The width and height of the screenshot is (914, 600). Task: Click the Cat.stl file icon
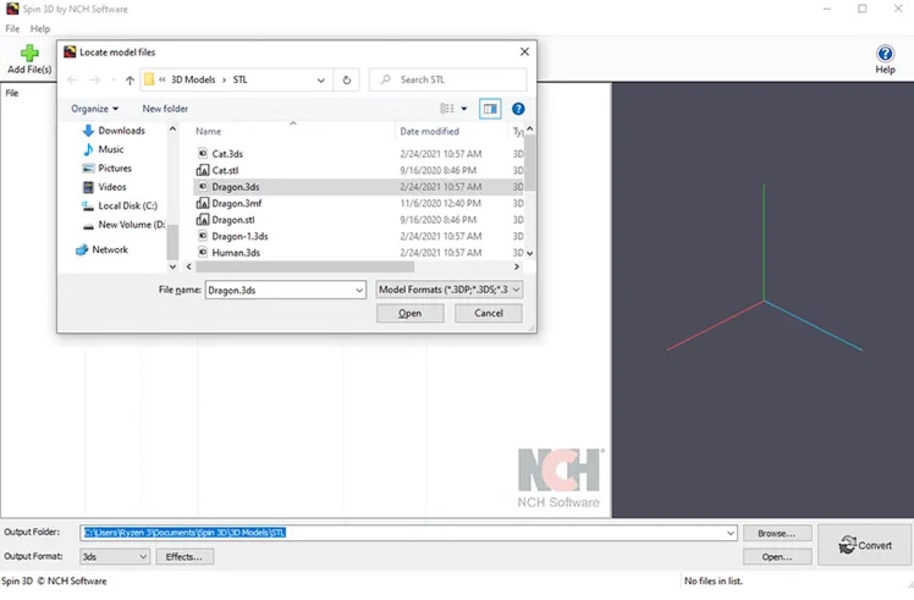pos(202,170)
